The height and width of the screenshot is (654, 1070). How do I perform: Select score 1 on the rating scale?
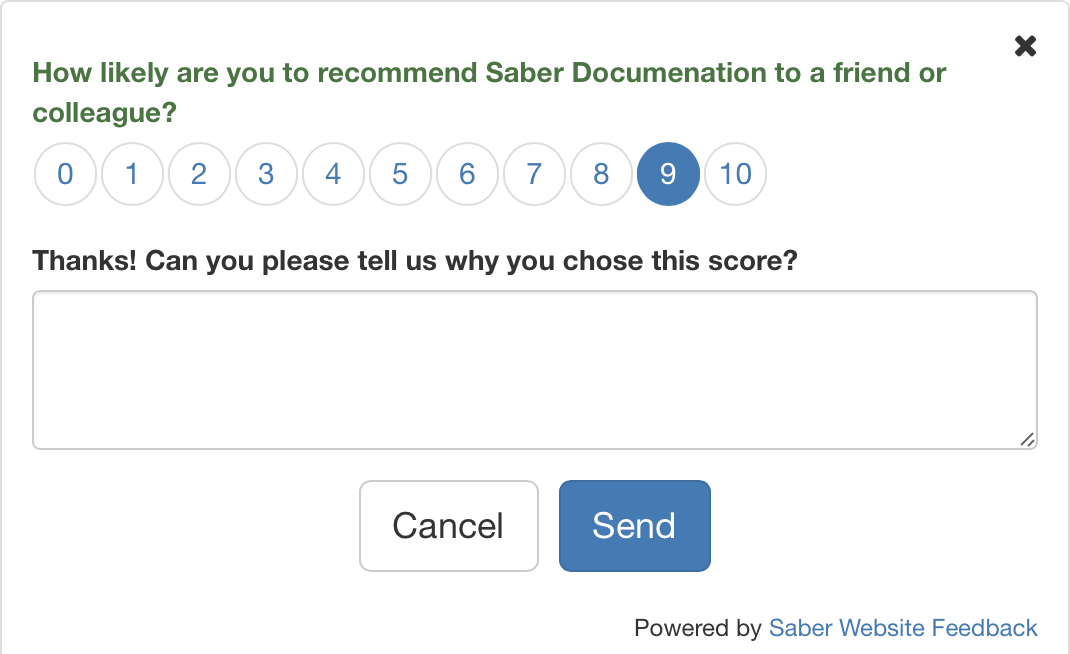pos(132,174)
